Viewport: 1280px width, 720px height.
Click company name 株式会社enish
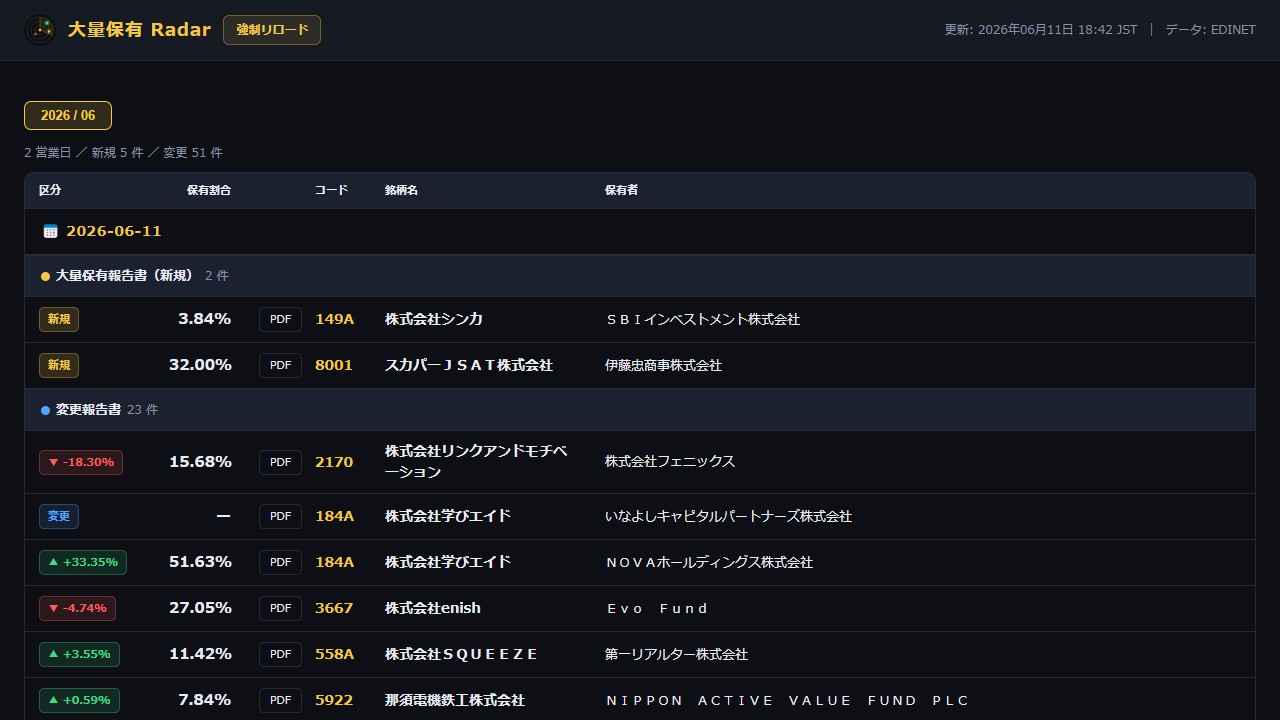pos(433,608)
